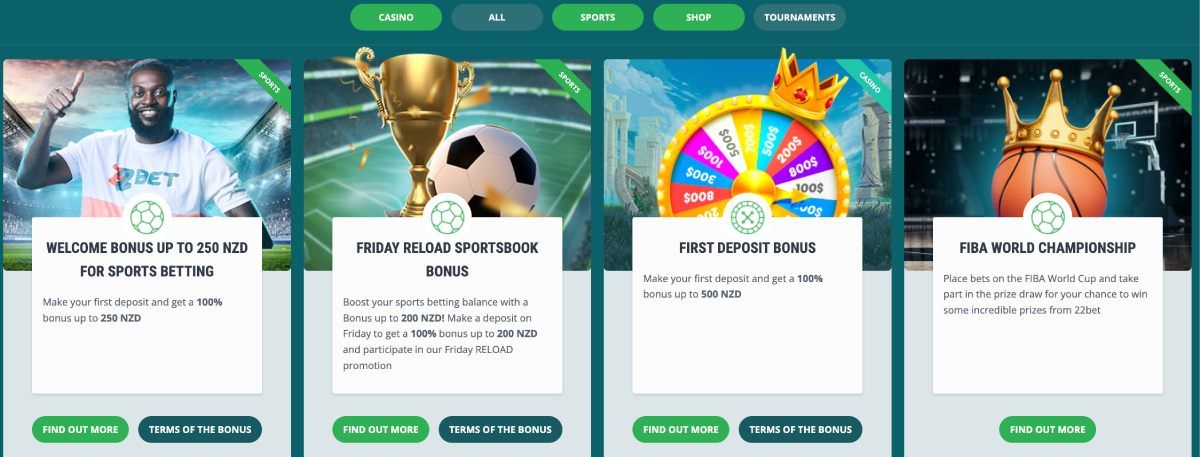Select the ALL filter tab
Viewport: 1200px width, 457px height.
click(x=497, y=17)
